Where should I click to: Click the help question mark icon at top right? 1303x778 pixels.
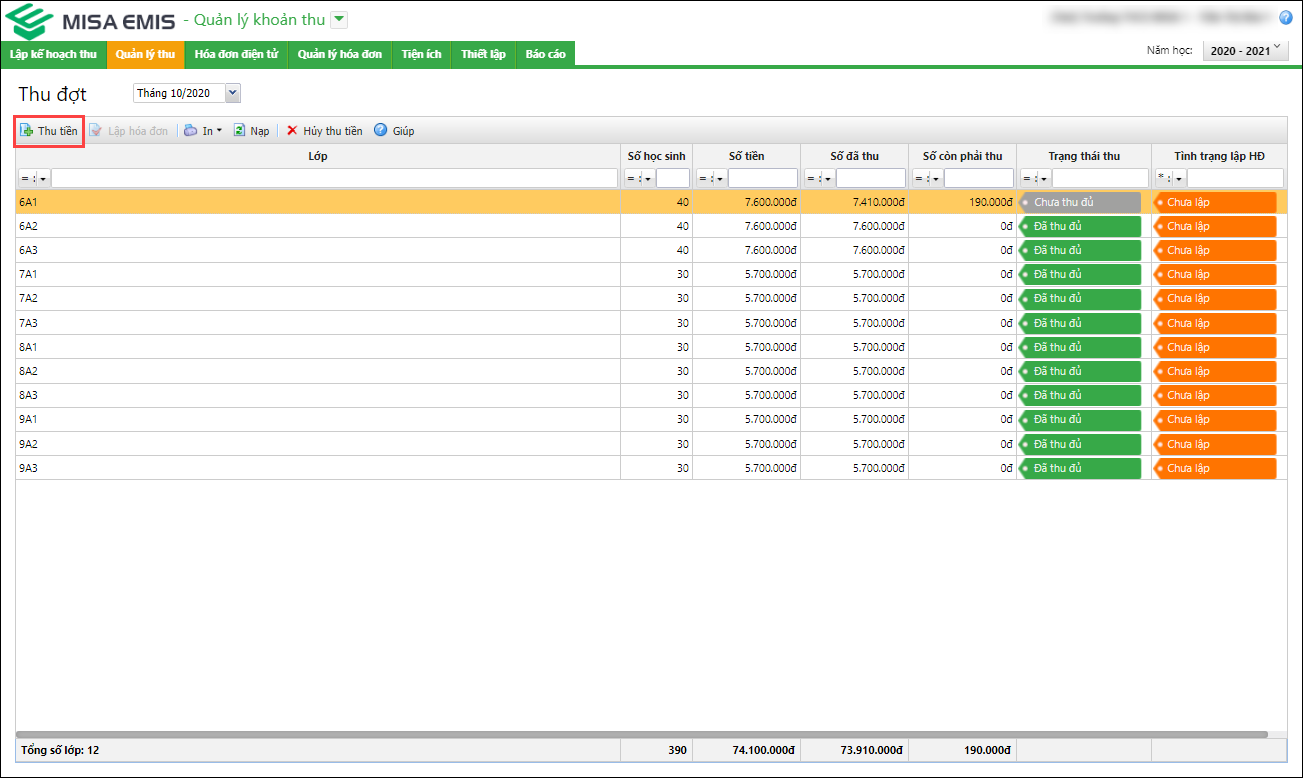[x=1286, y=17]
